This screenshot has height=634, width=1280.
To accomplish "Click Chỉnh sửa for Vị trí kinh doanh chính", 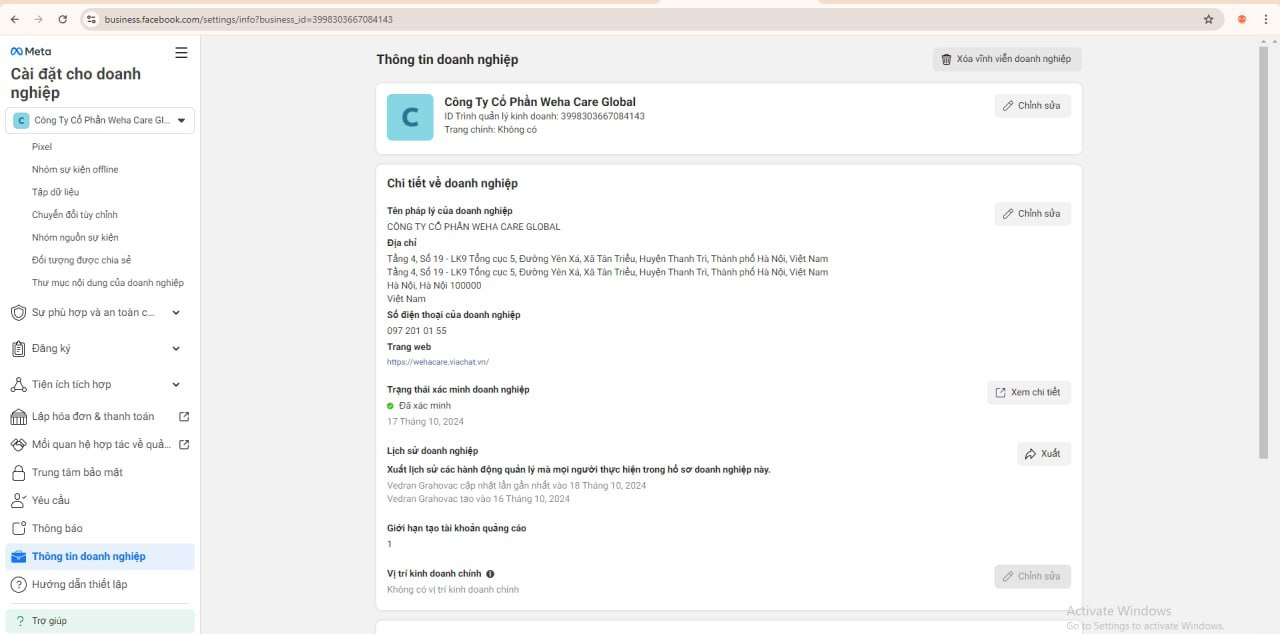I will tap(1032, 577).
